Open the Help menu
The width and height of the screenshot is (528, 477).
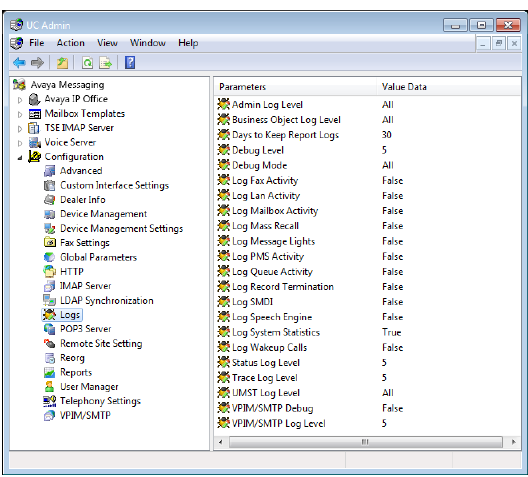pyautogui.click(x=188, y=43)
